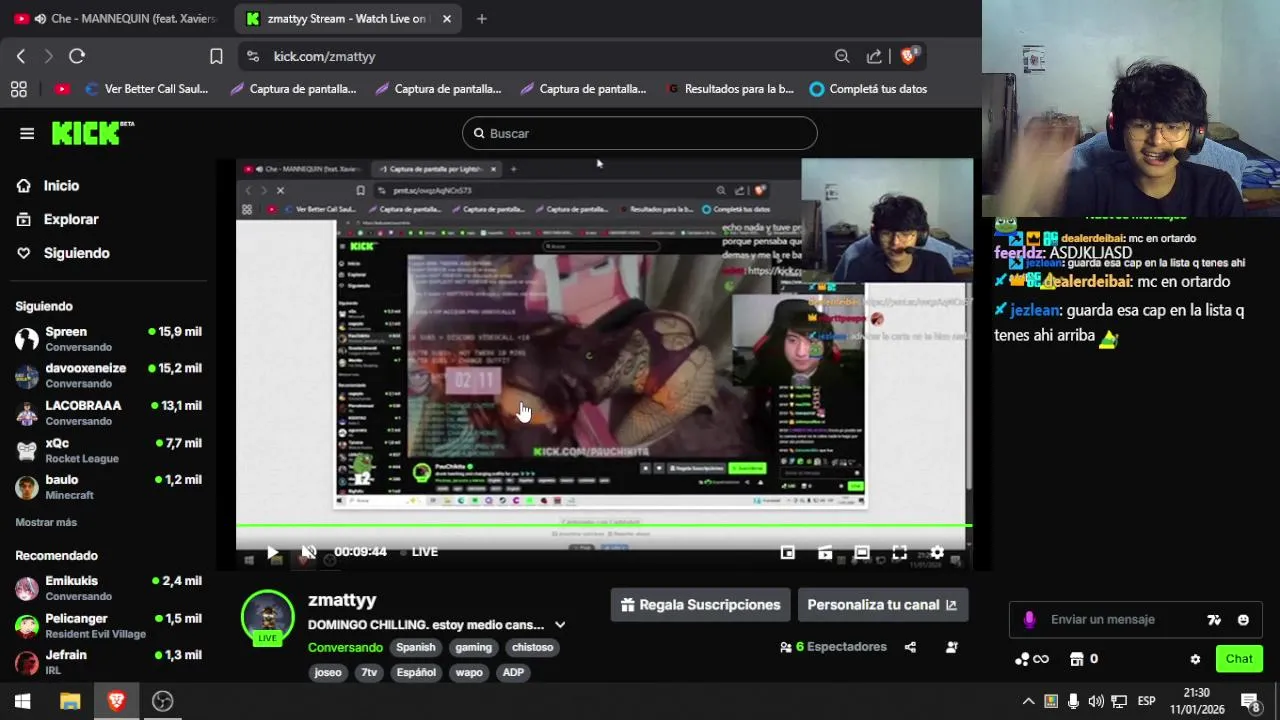The height and width of the screenshot is (720, 1280).
Task: Show the 6 Espectadores viewer list
Action: point(833,647)
